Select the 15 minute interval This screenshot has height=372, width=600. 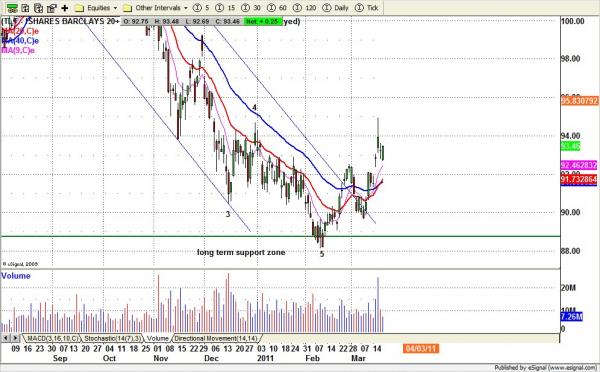click(x=225, y=8)
